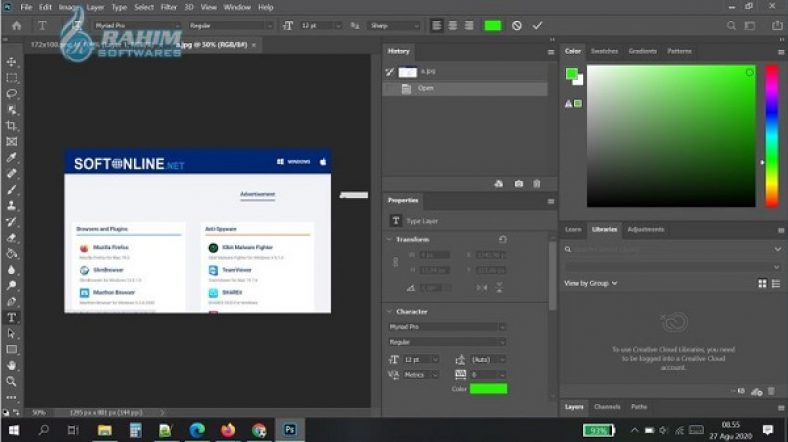
Task: Select the Brush tool
Action: [x=12, y=189]
